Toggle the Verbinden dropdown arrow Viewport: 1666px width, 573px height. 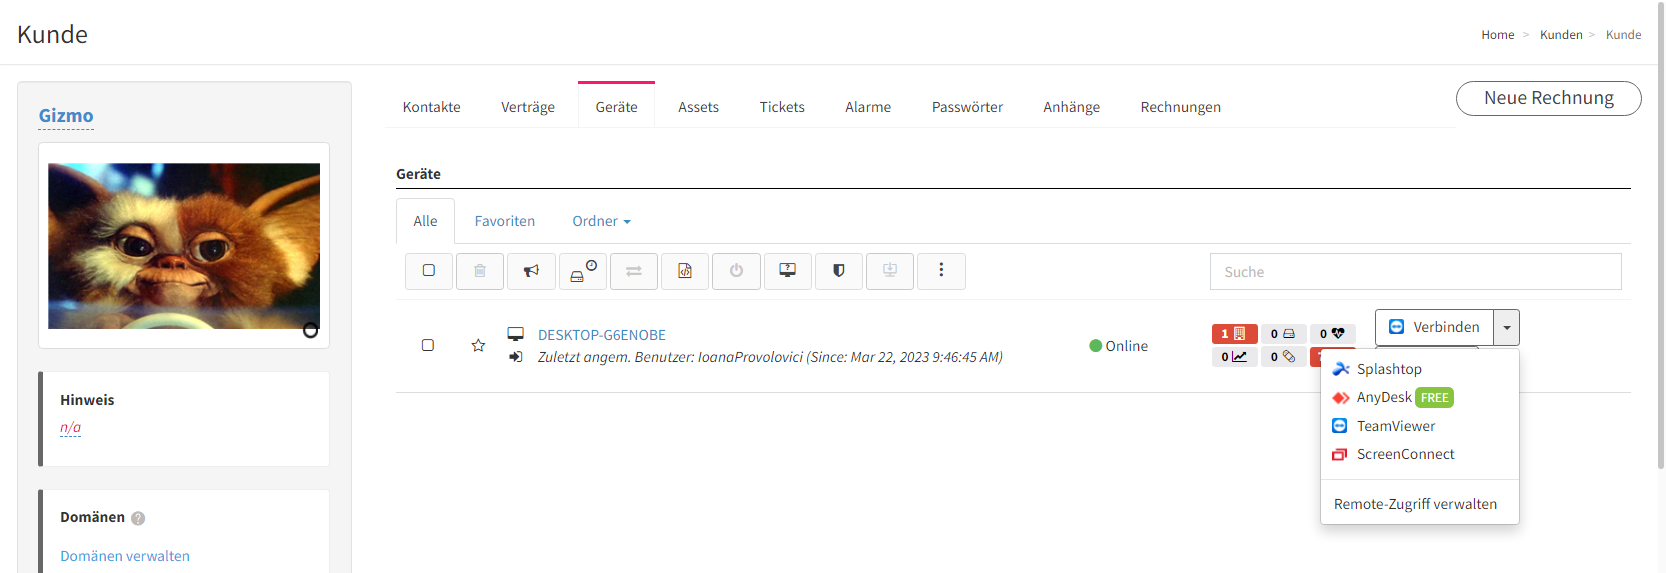pyautogui.click(x=1507, y=327)
